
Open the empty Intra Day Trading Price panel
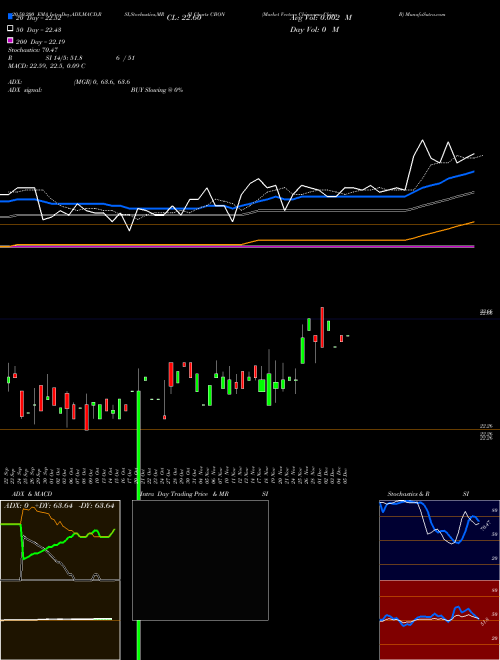coord(200,560)
